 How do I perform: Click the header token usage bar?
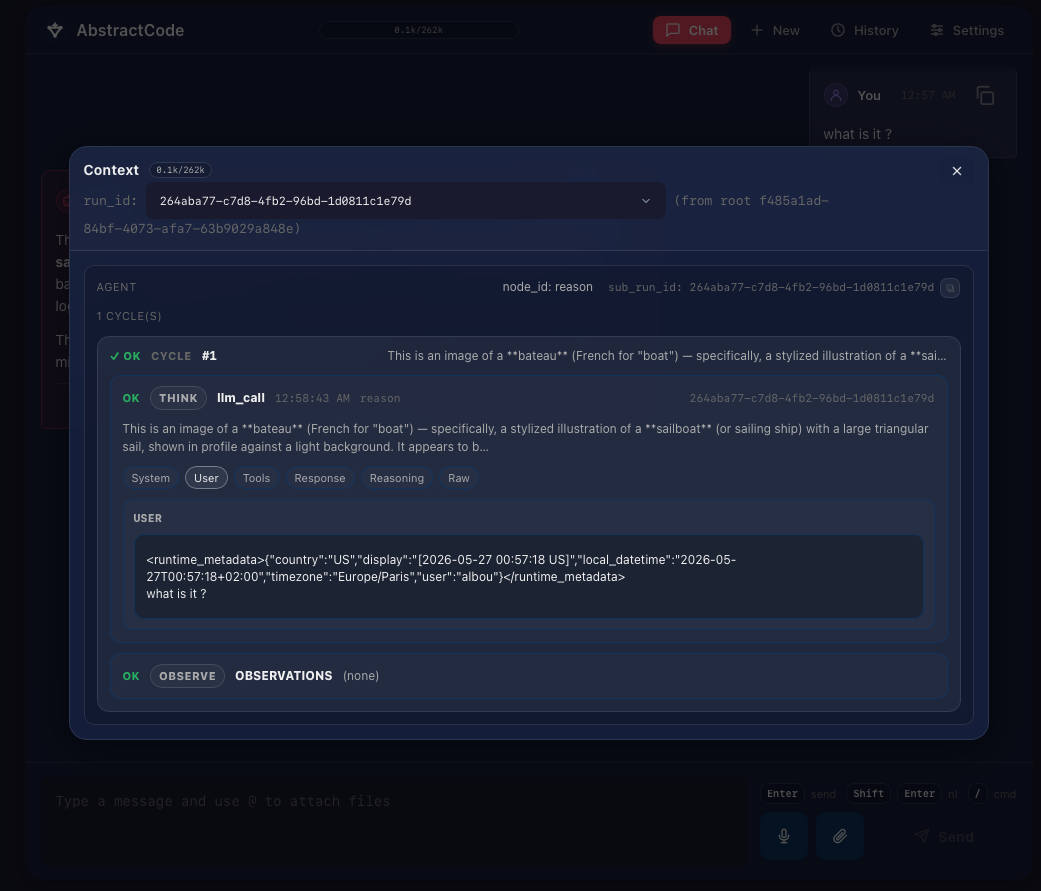[419, 30]
